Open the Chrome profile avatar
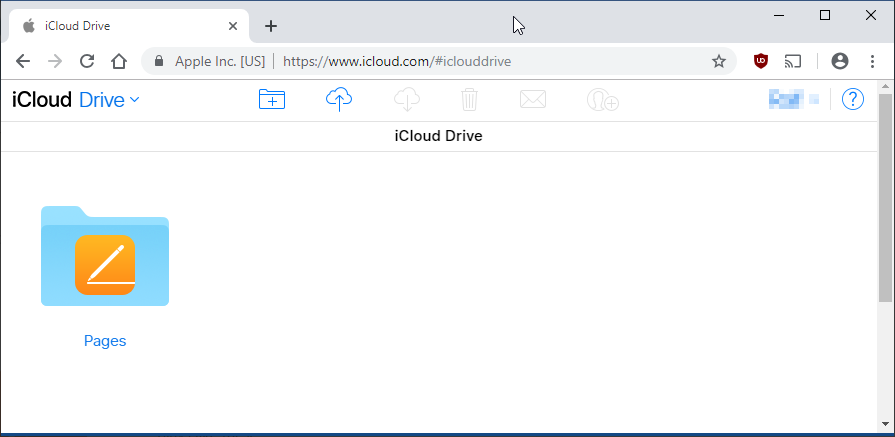This screenshot has height=437, width=895. [x=840, y=61]
